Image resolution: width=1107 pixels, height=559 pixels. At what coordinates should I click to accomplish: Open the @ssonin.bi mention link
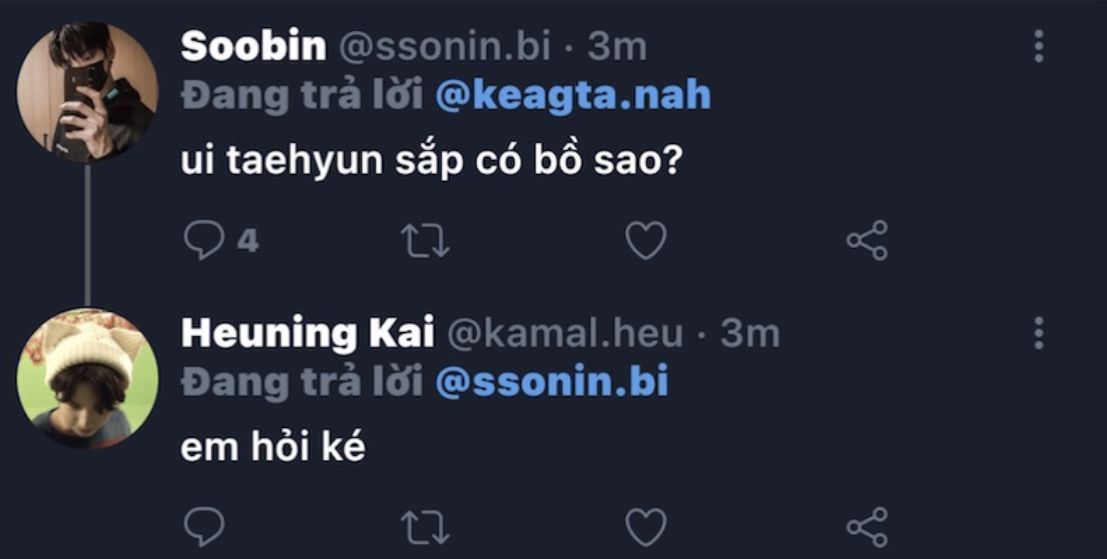(551, 382)
